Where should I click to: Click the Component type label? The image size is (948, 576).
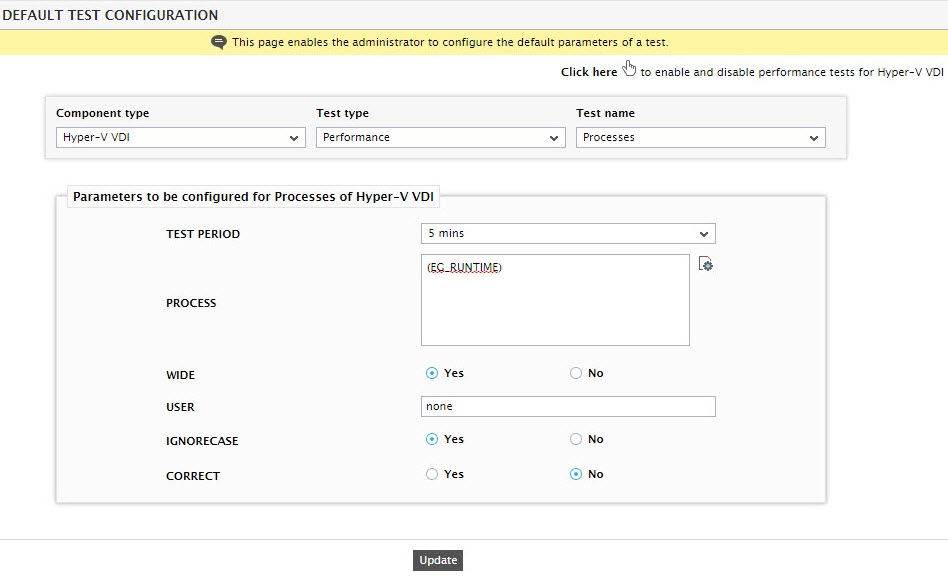point(103,113)
